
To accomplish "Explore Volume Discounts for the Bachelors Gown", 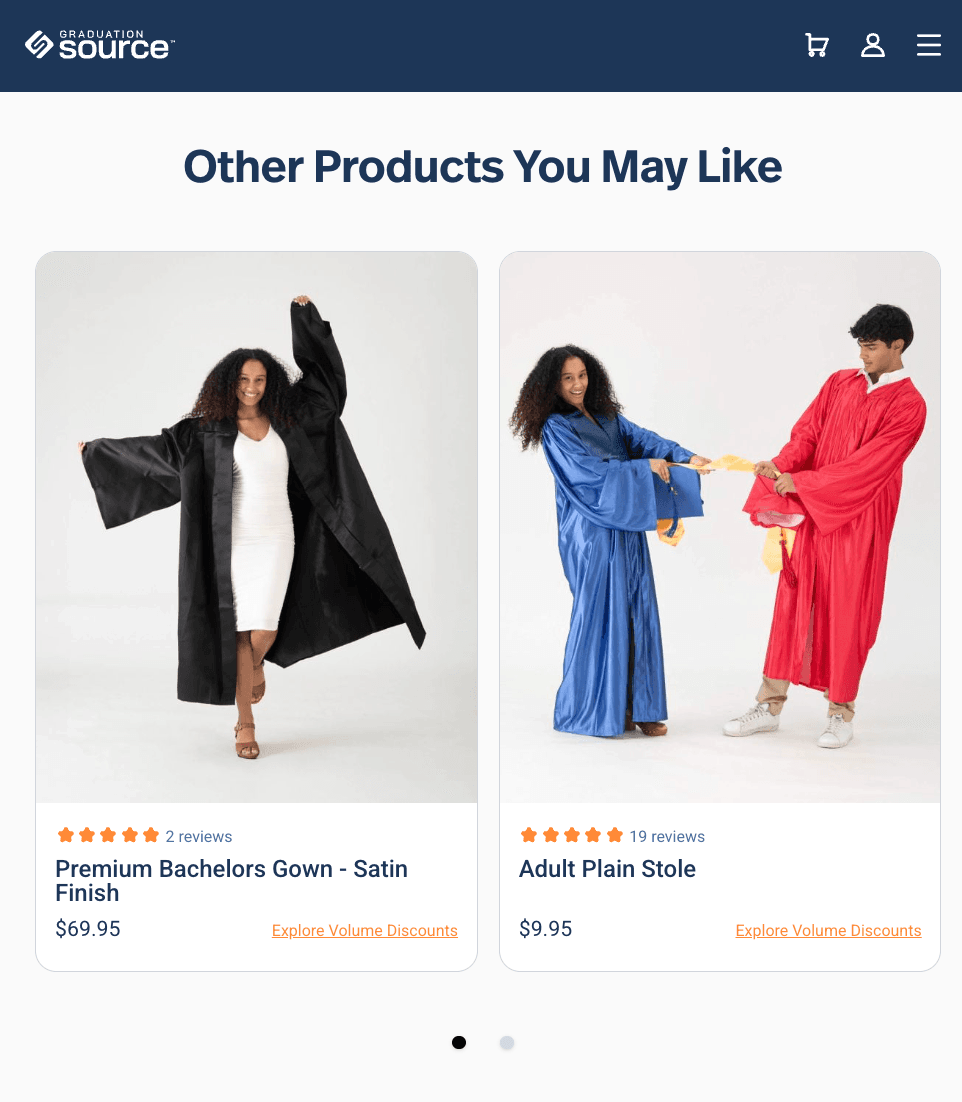I will pos(365,931).
